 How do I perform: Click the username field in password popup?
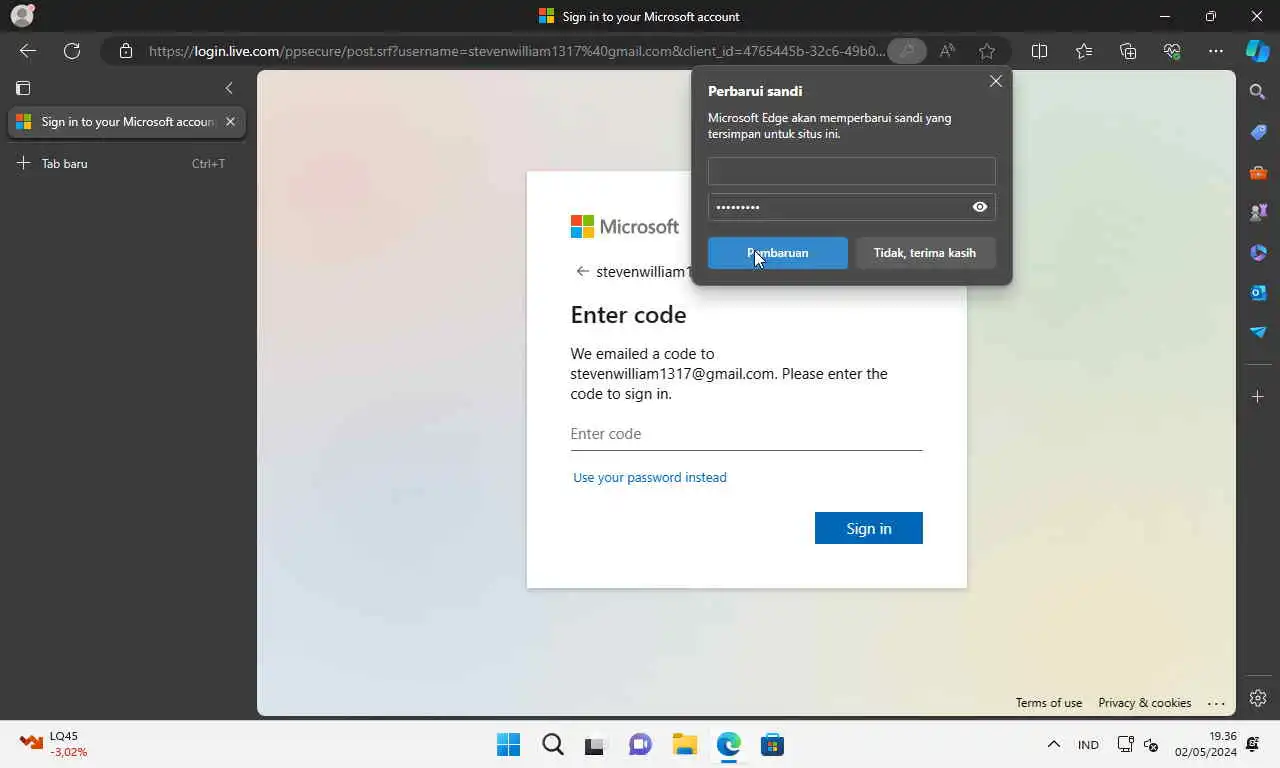[x=852, y=171]
